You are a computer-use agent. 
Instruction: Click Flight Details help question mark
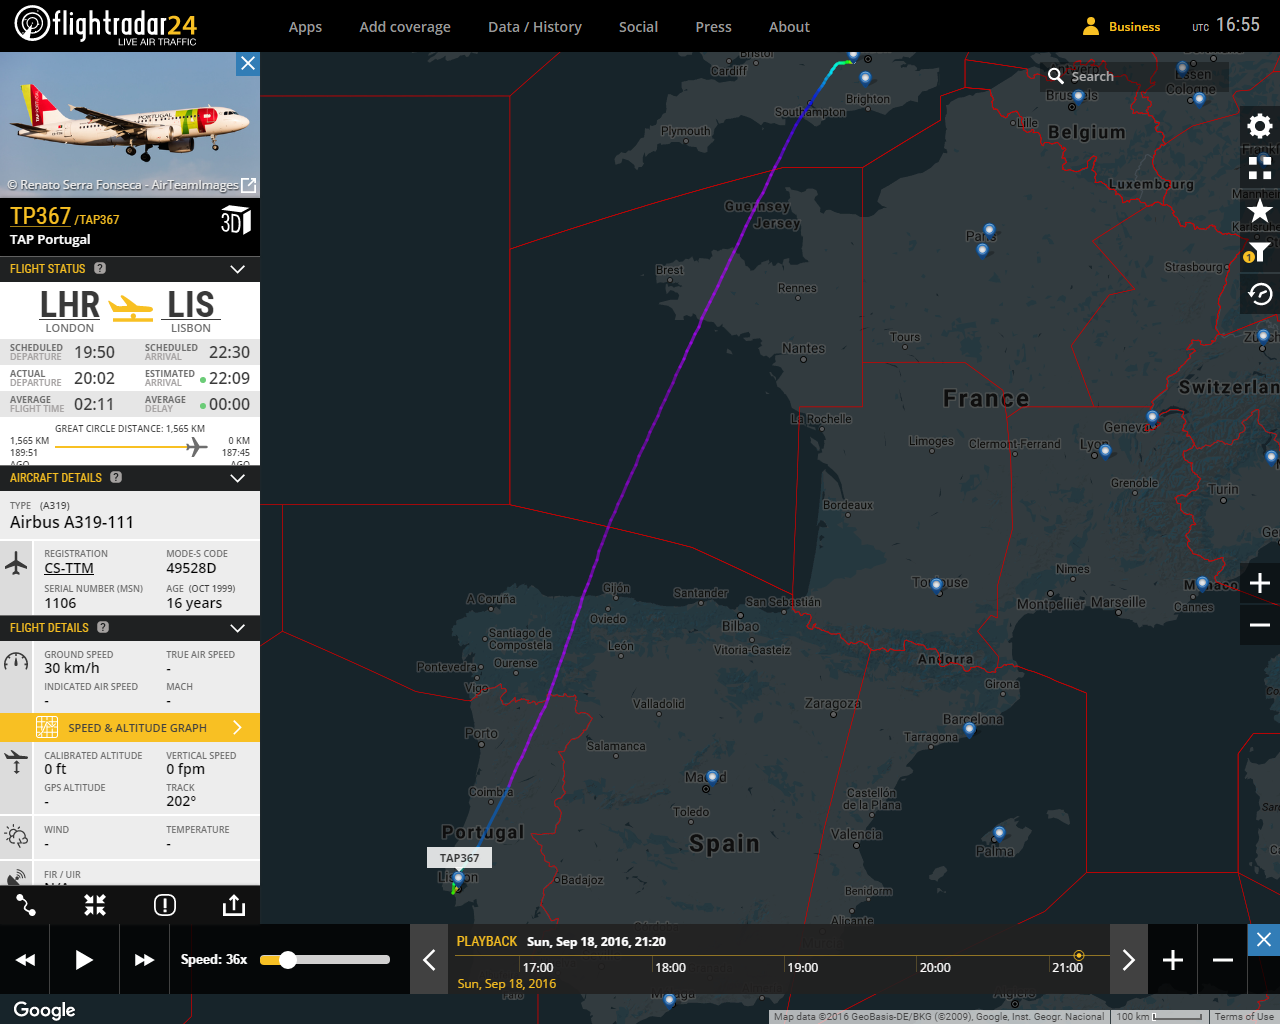(103, 627)
